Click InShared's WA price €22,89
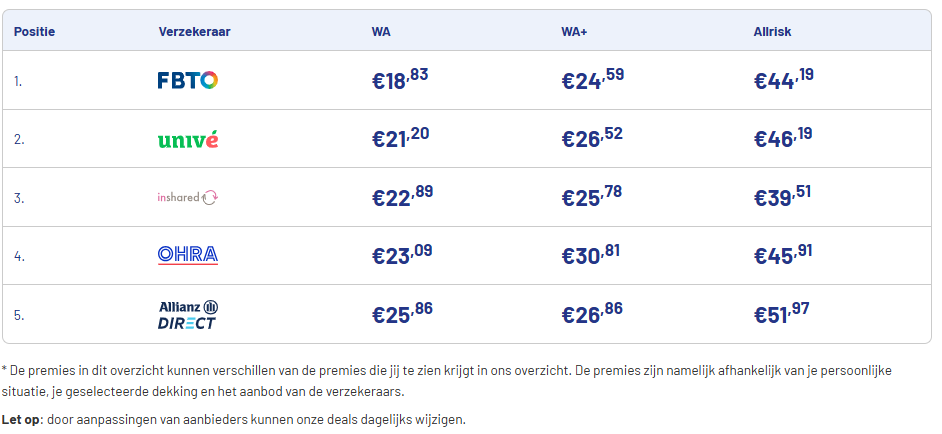 point(402,197)
